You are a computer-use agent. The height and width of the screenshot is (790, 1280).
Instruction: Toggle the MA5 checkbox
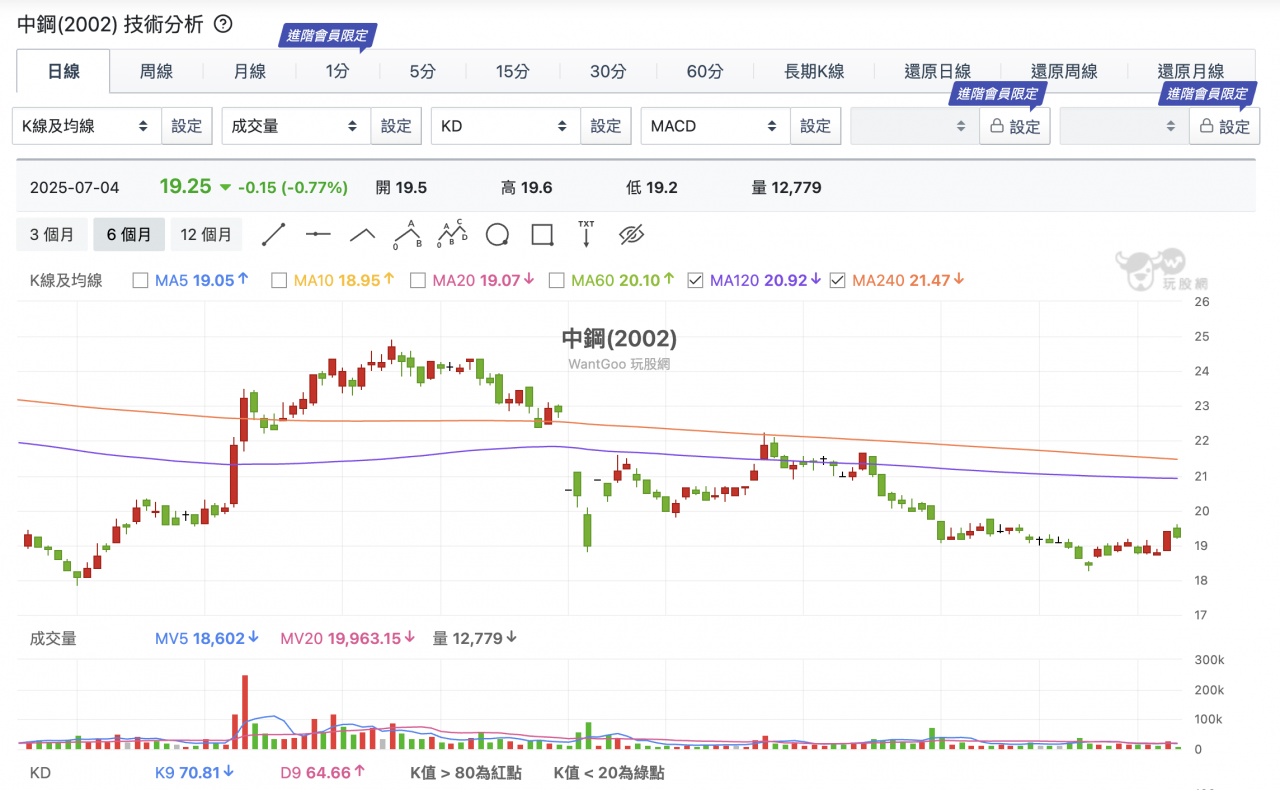pyautogui.click(x=140, y=280)
